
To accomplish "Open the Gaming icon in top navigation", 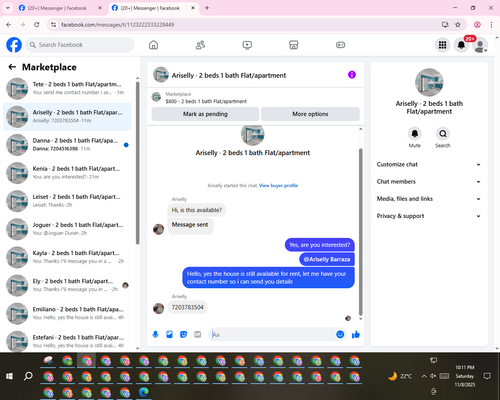I will coord(340,45).
